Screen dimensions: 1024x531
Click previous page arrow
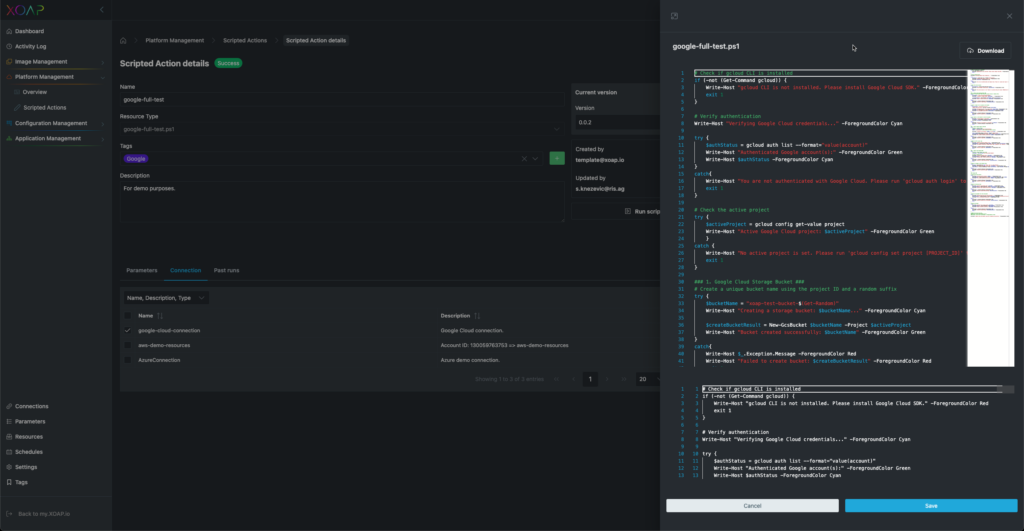[x=573, y=379]
